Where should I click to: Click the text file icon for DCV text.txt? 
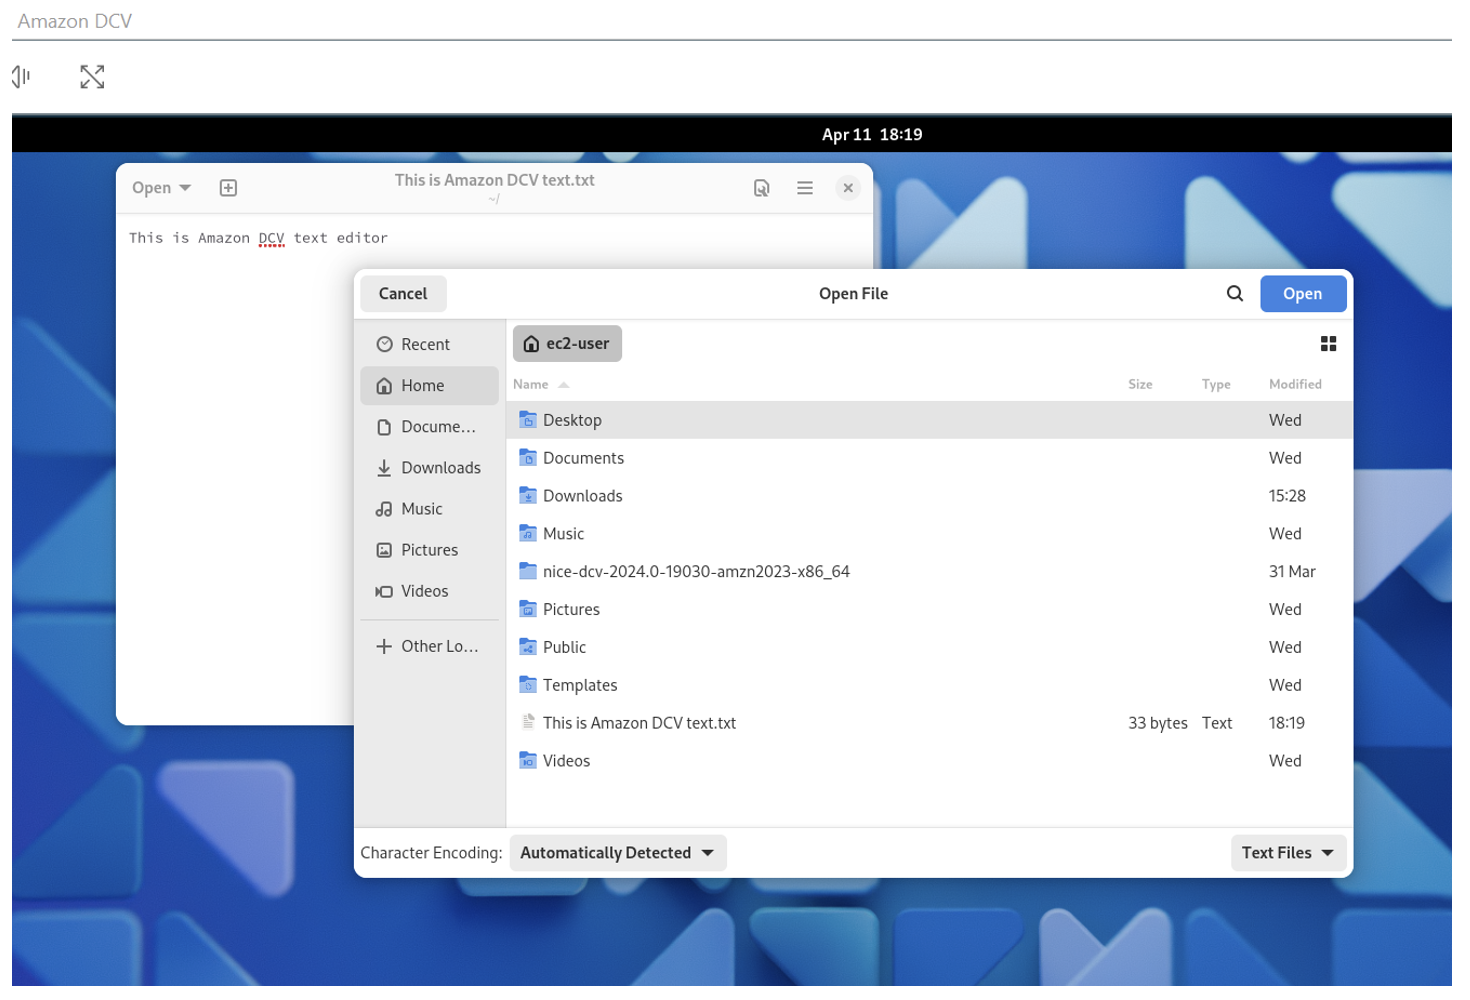click(x=528, y=722)
